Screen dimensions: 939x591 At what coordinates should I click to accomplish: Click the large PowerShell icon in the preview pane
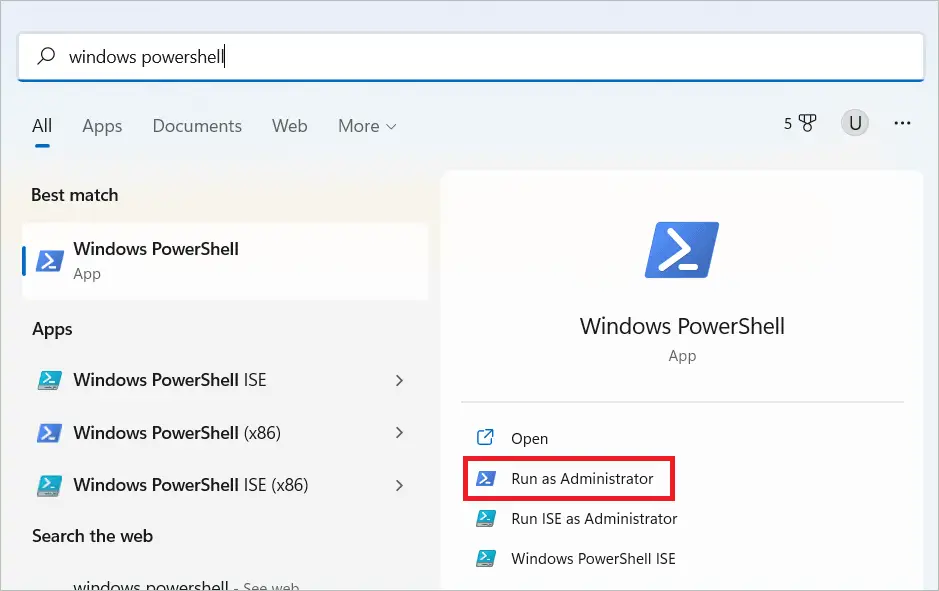point(682,250)
